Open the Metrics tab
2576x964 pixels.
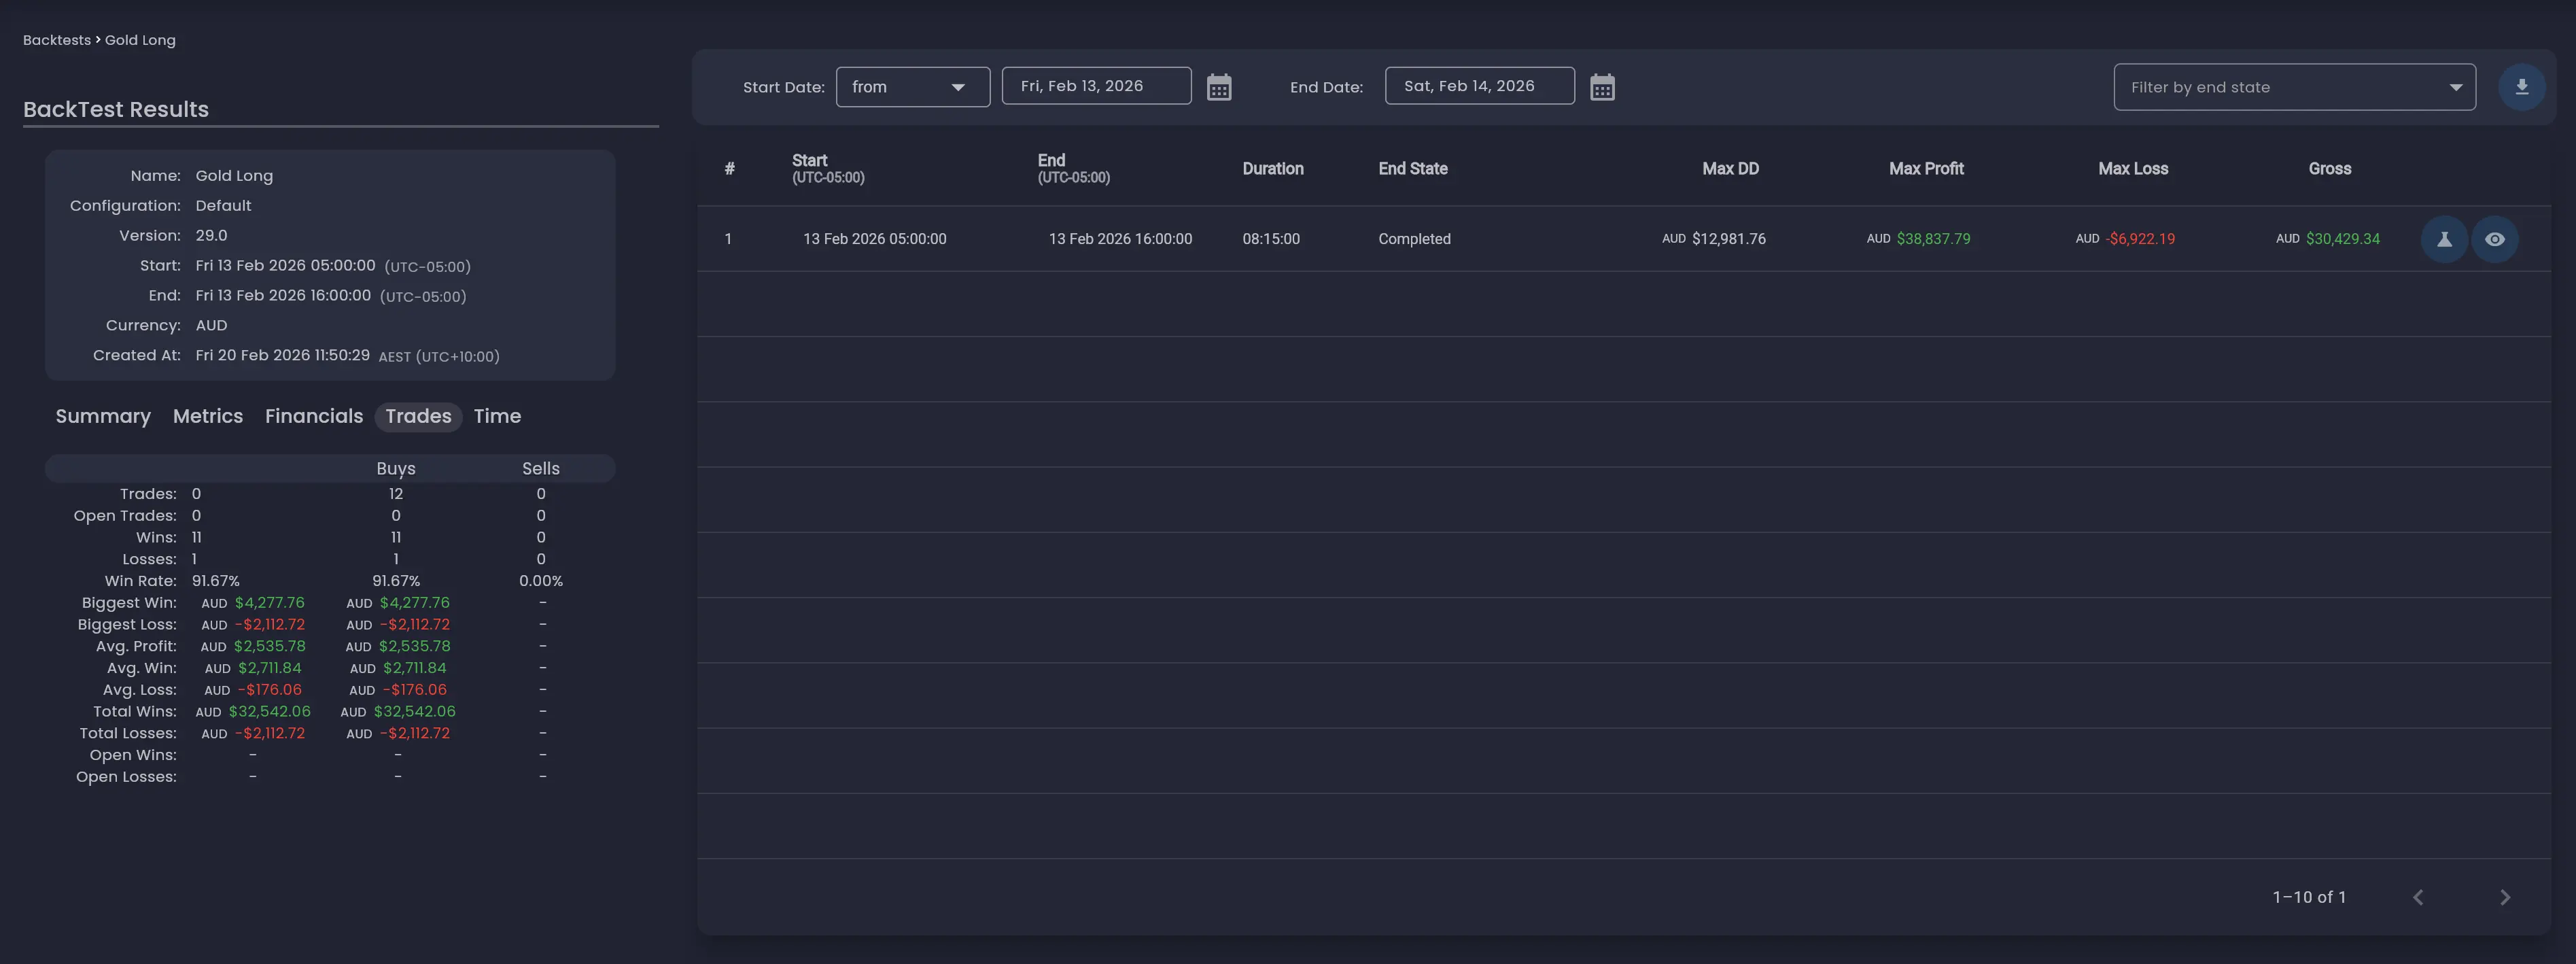click(x=207, y=416)
